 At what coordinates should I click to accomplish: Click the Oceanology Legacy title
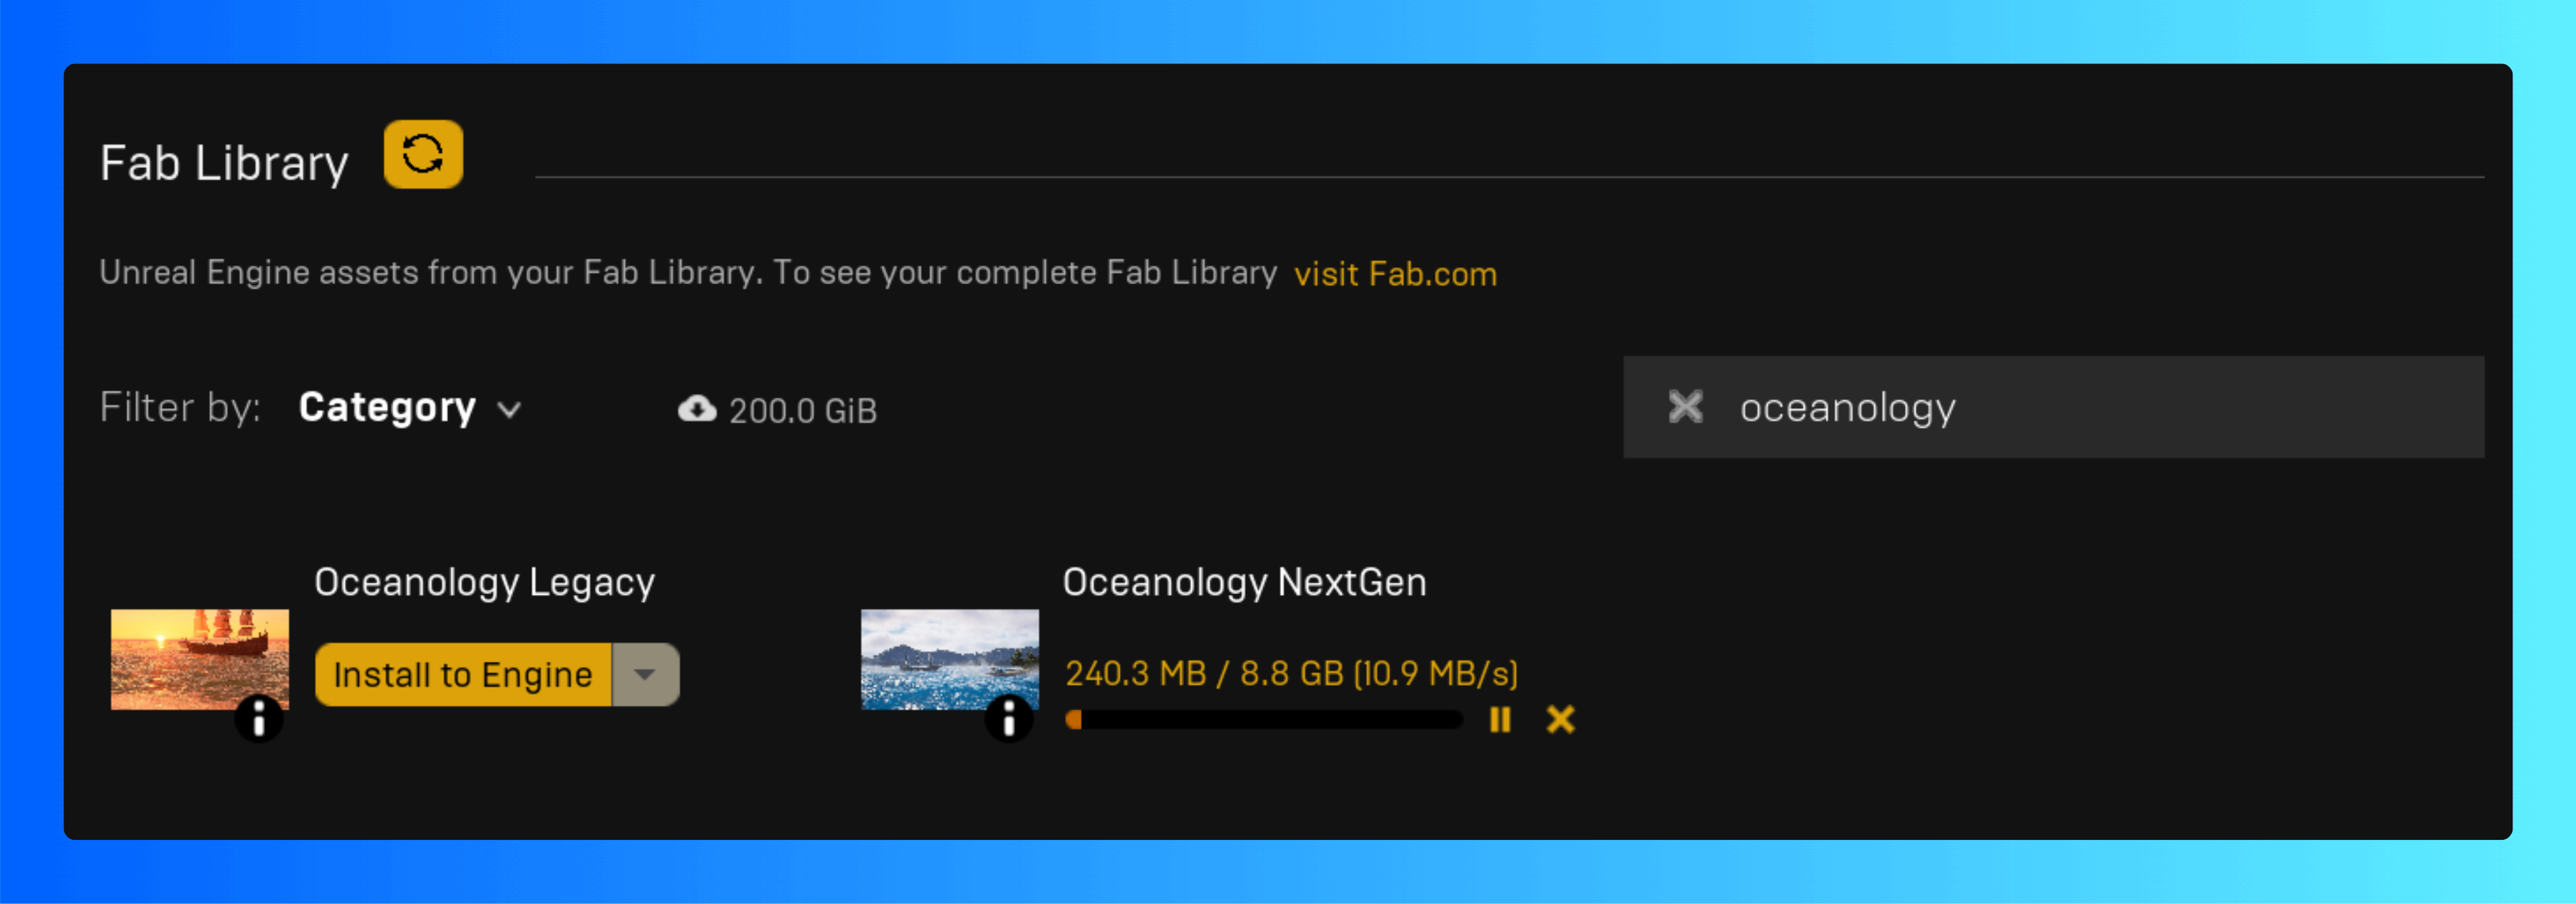pos(484,582)
